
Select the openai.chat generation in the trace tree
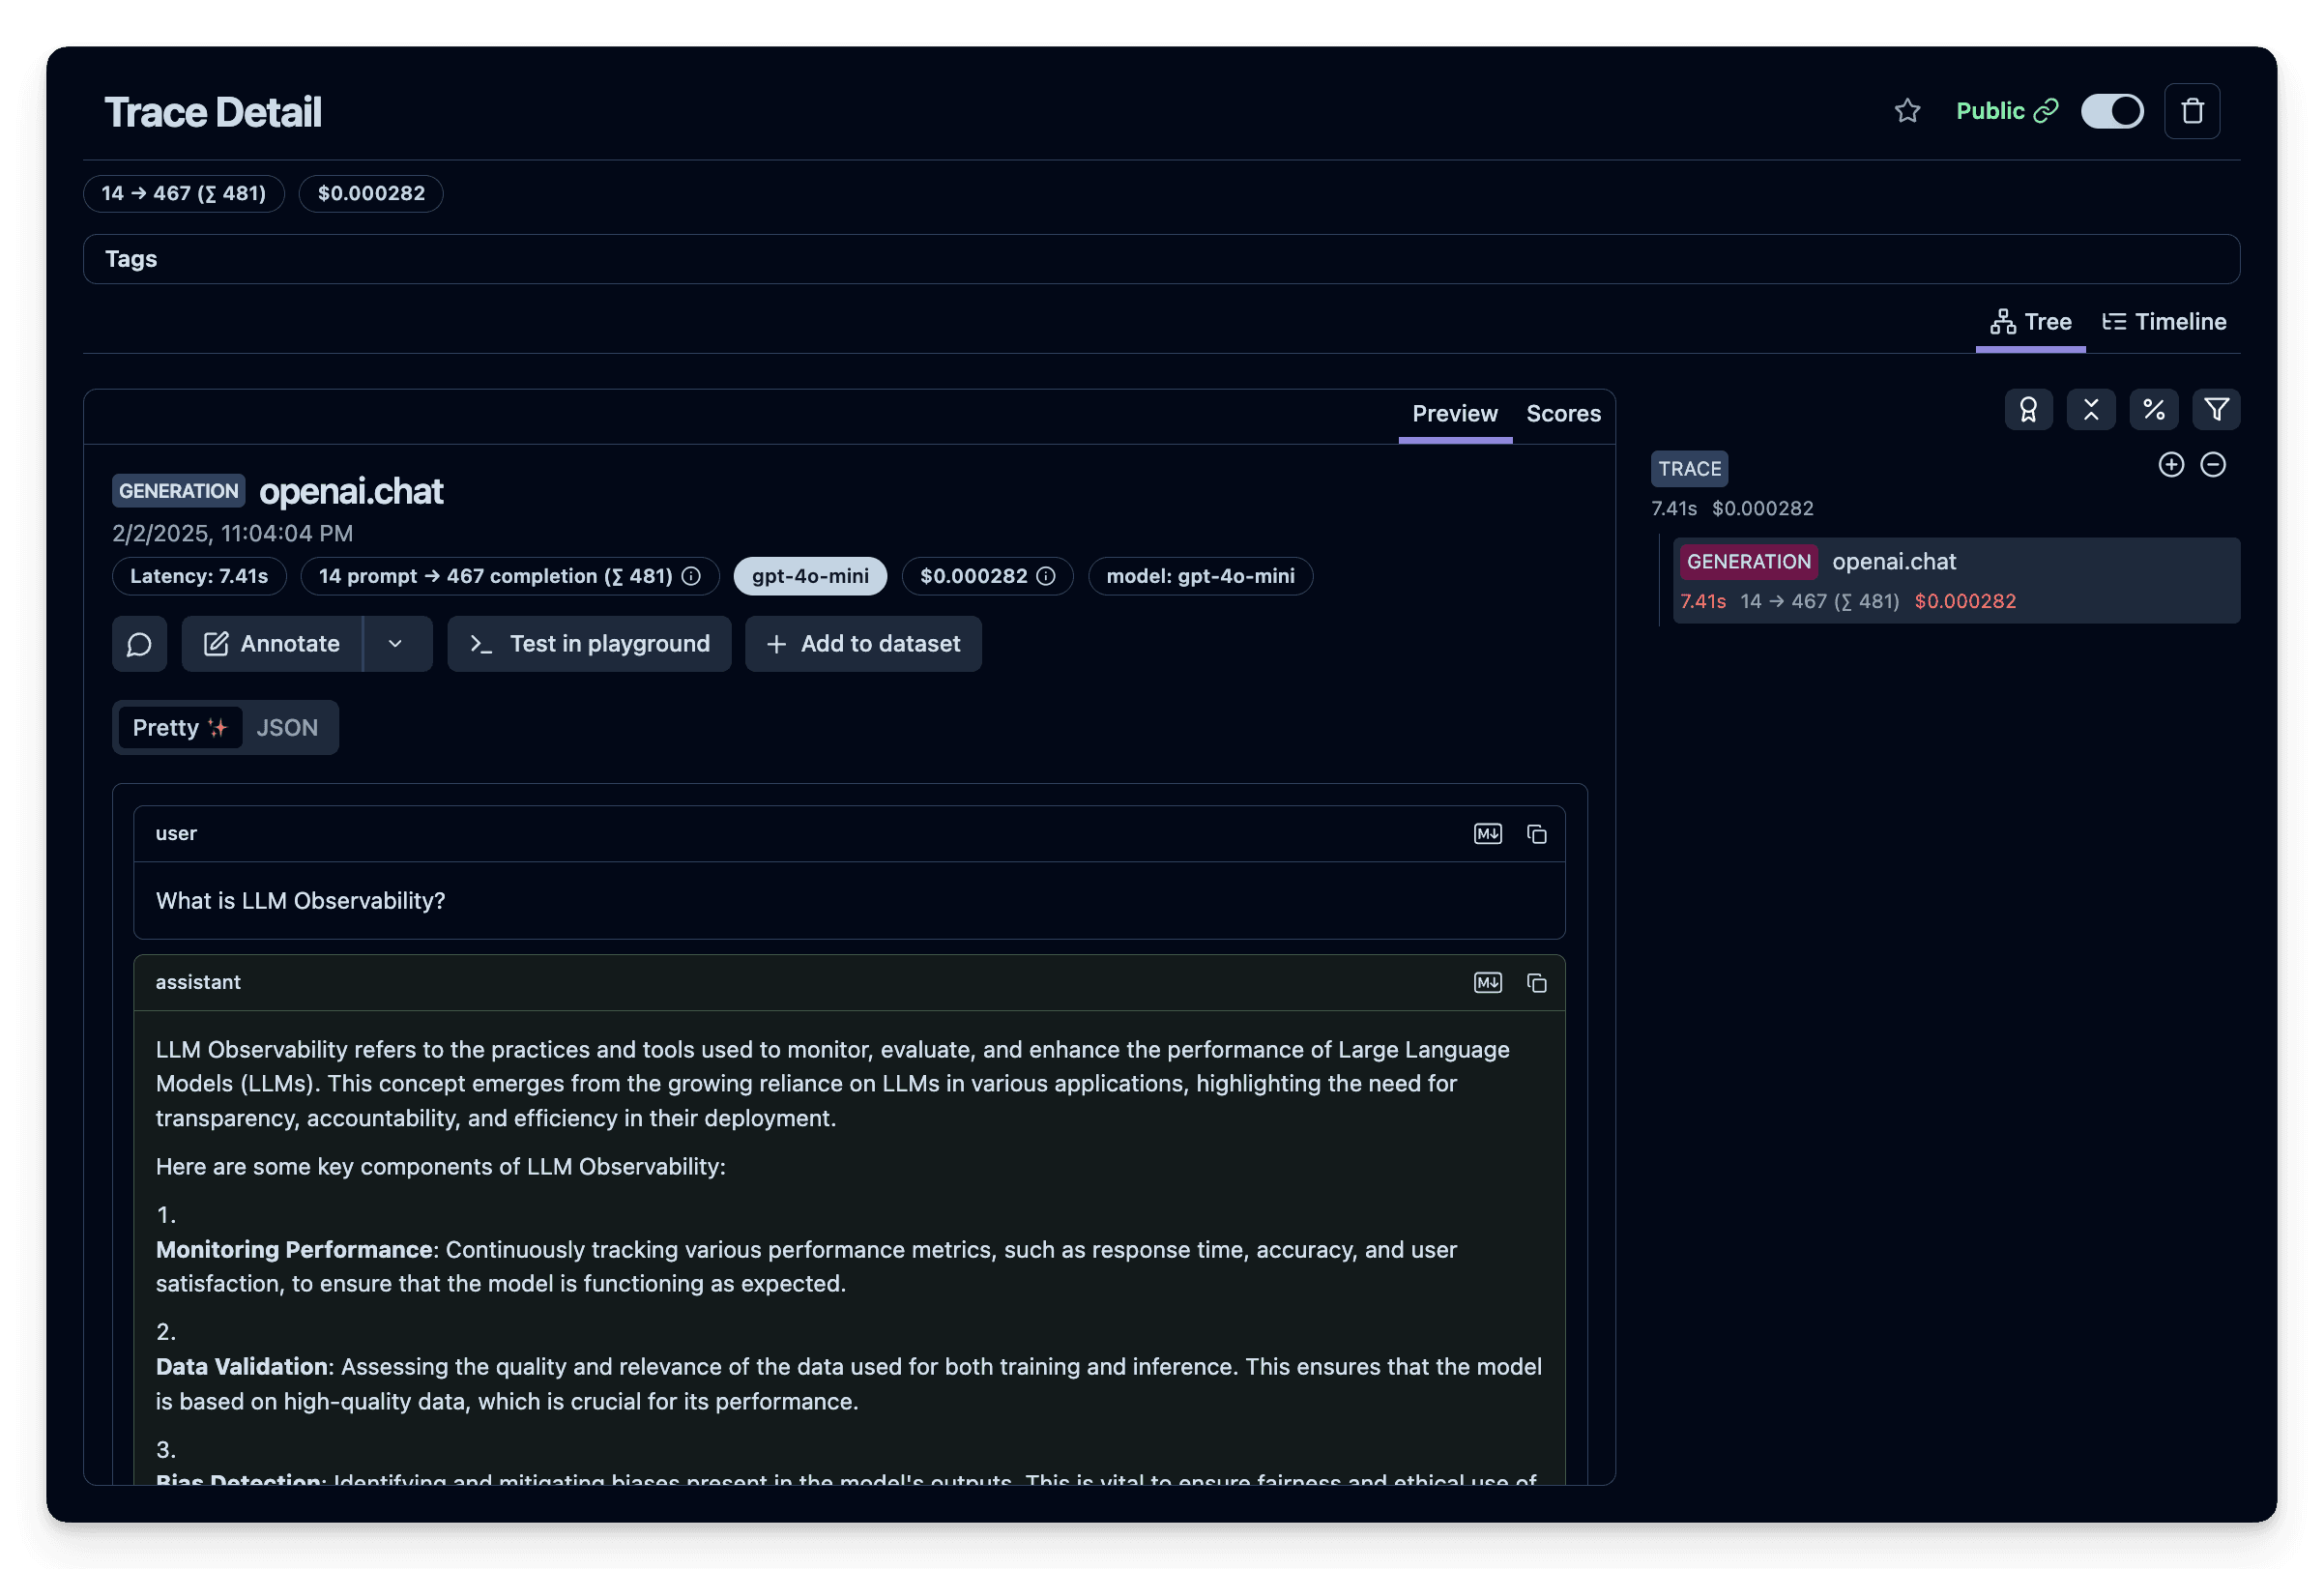pos(1893,561)
